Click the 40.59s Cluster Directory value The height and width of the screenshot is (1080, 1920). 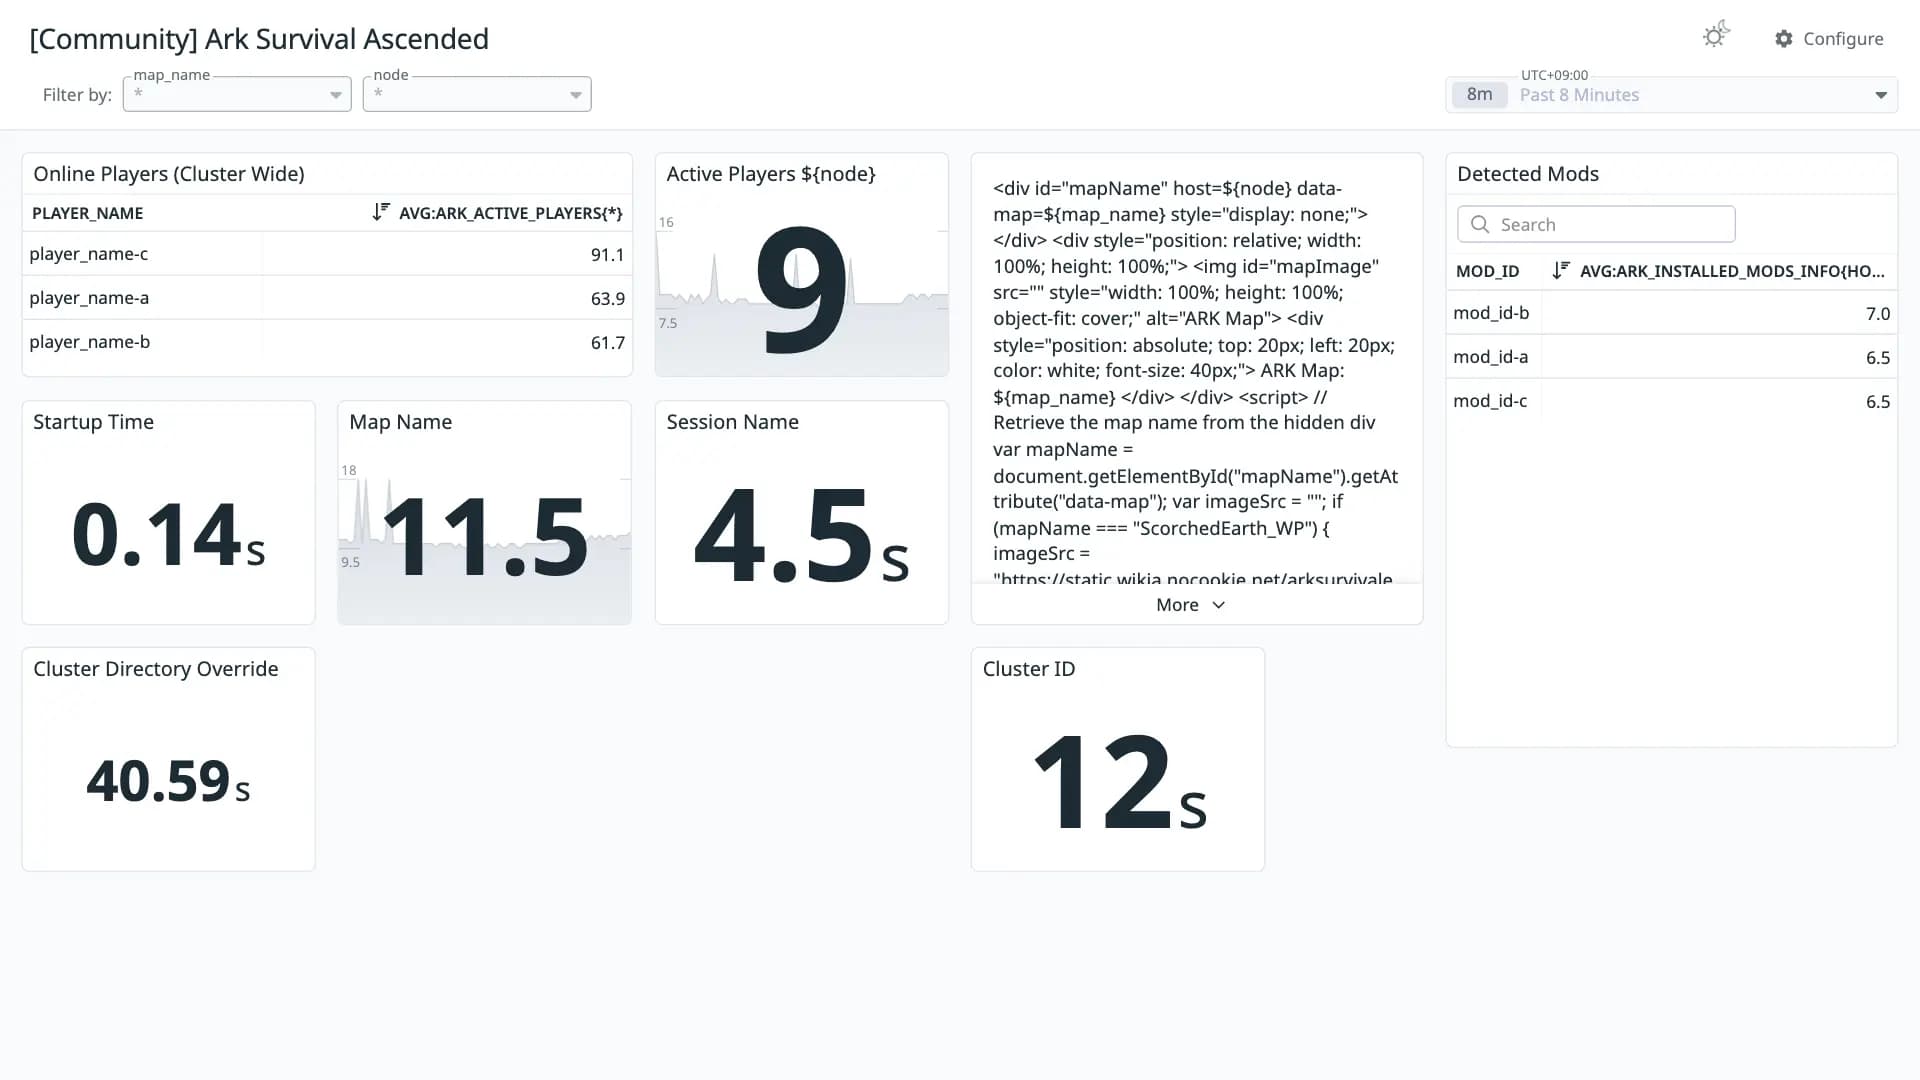click(168, 781)
